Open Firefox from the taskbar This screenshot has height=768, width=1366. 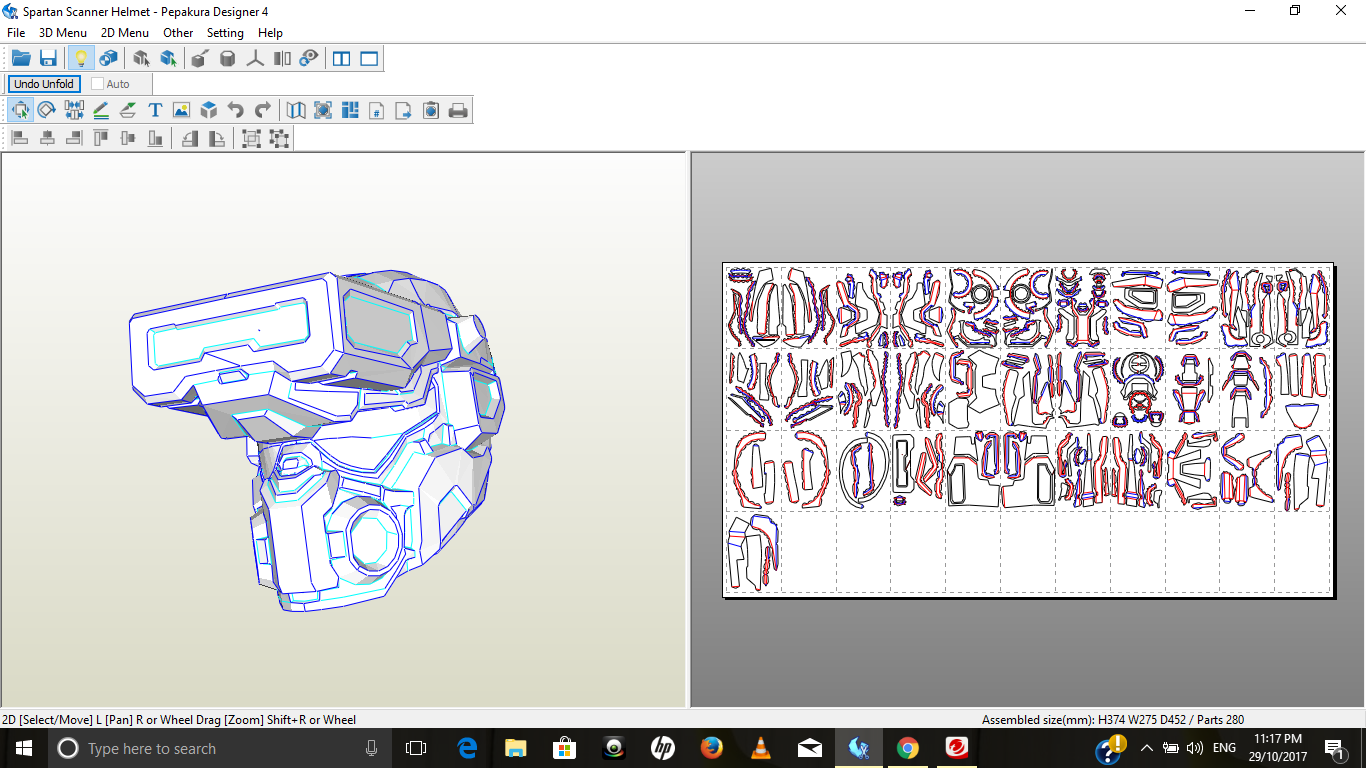(711, 748)
